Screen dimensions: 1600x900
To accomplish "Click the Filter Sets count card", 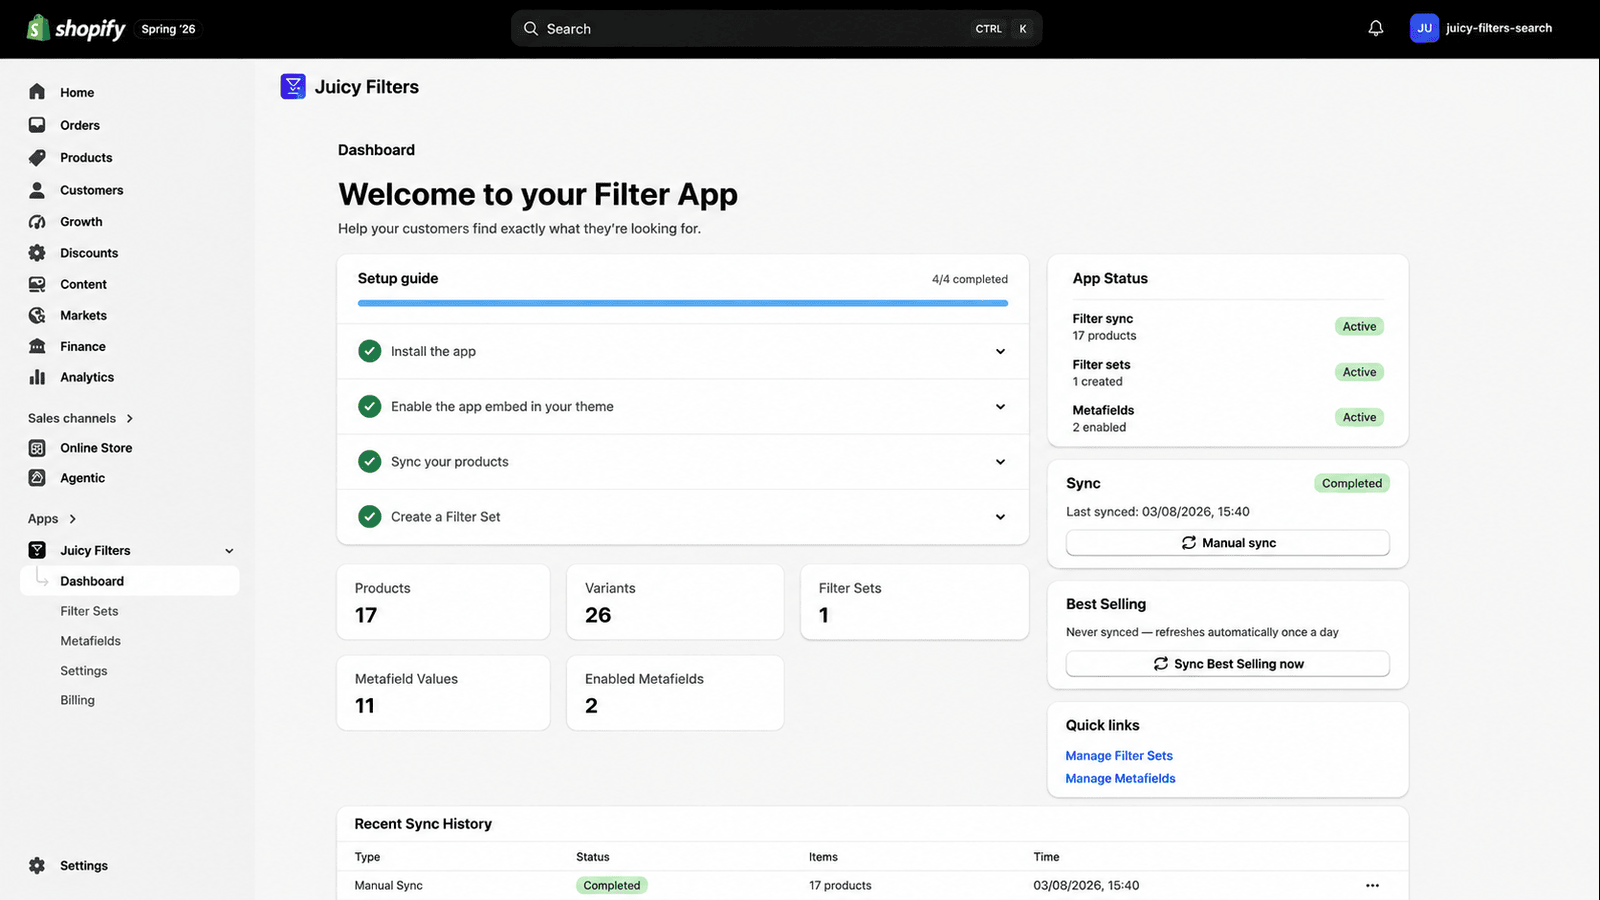I will click(x=915, y=602).
